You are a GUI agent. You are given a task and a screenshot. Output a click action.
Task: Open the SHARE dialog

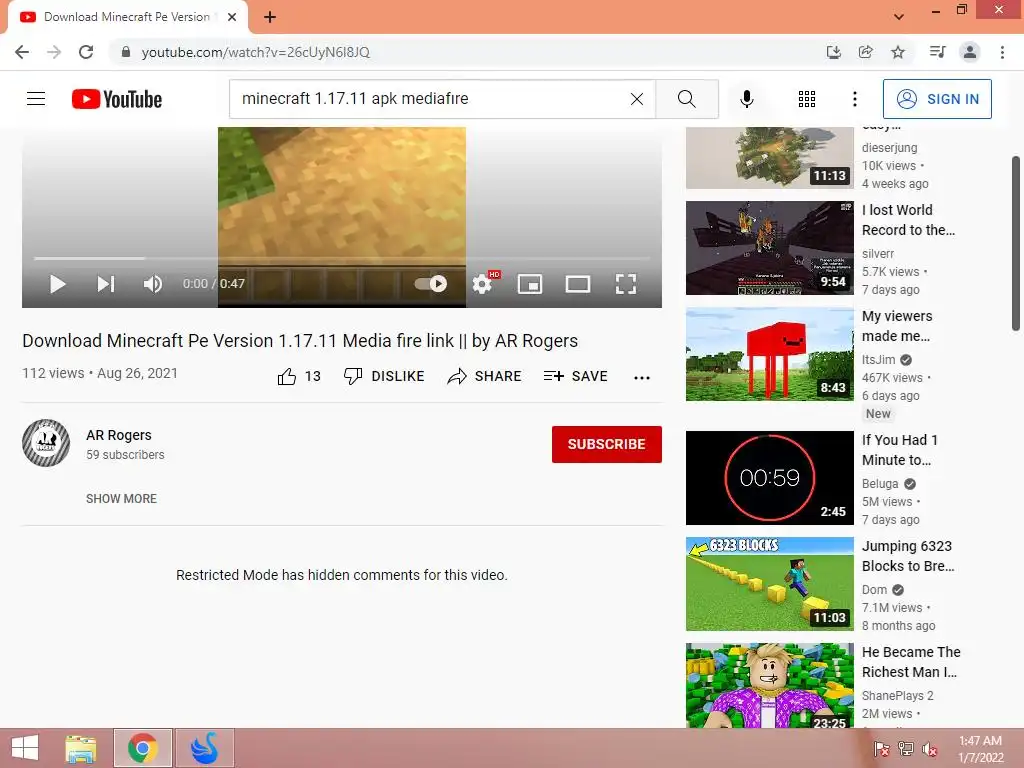[485, 376]
